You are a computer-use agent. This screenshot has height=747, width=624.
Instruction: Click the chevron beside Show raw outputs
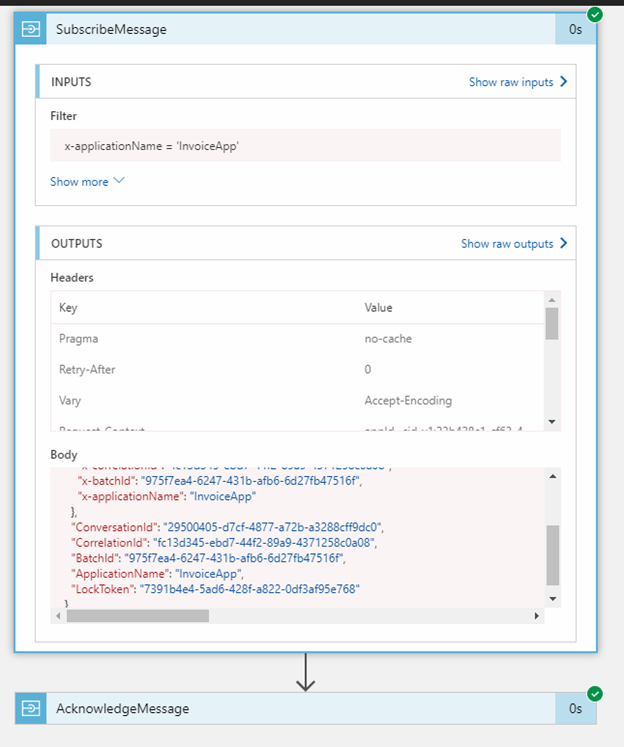tap(564, 243)
